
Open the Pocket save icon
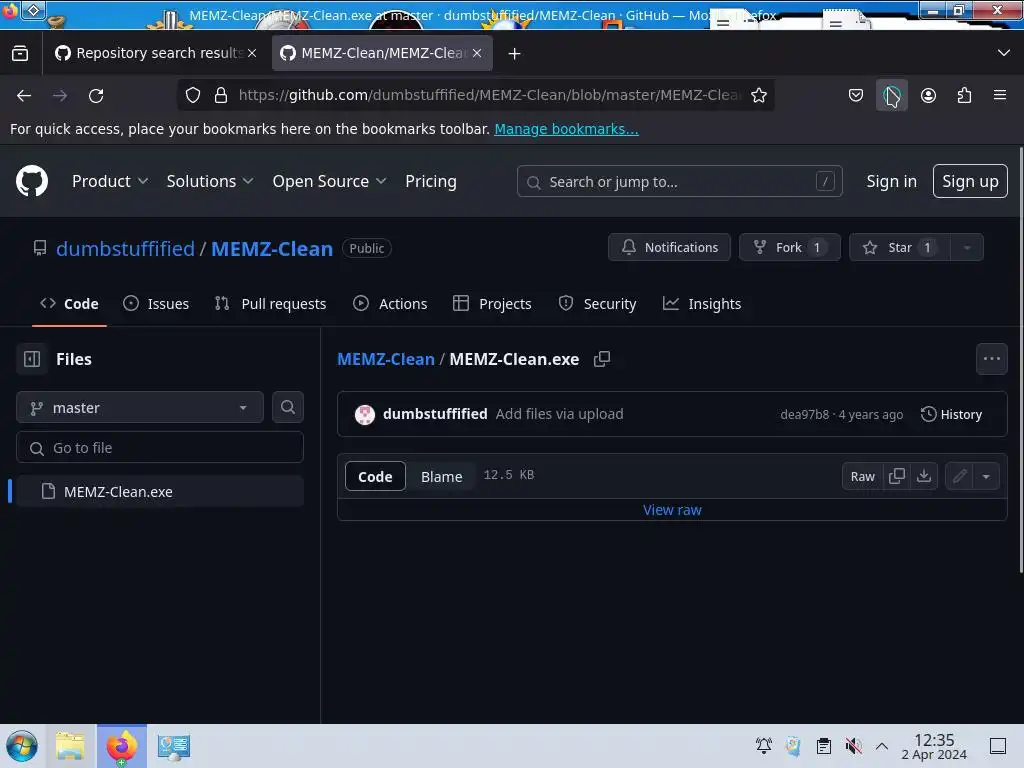tap(856, 95)
